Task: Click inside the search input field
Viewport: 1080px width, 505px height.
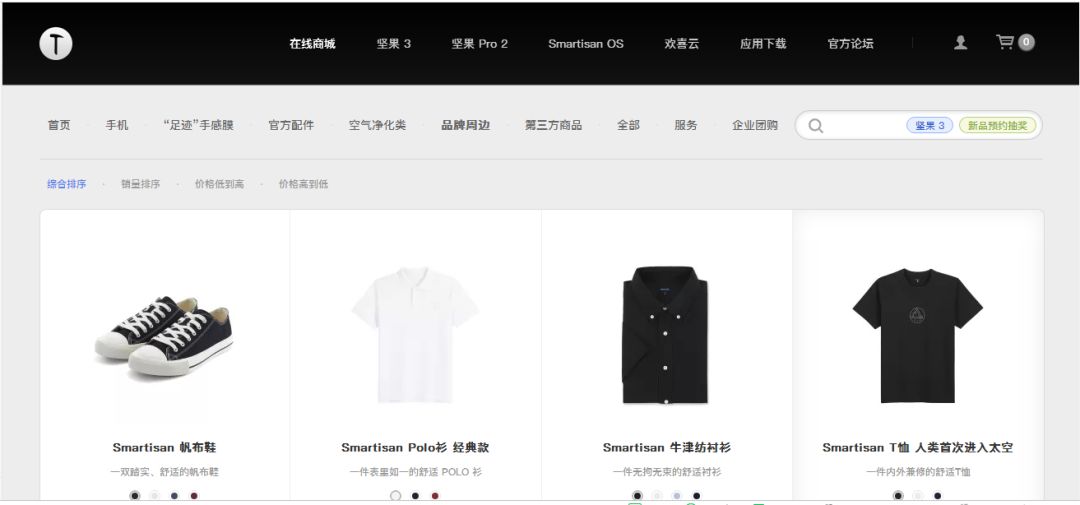Action: pyautogui.click(x=864, y=125)
